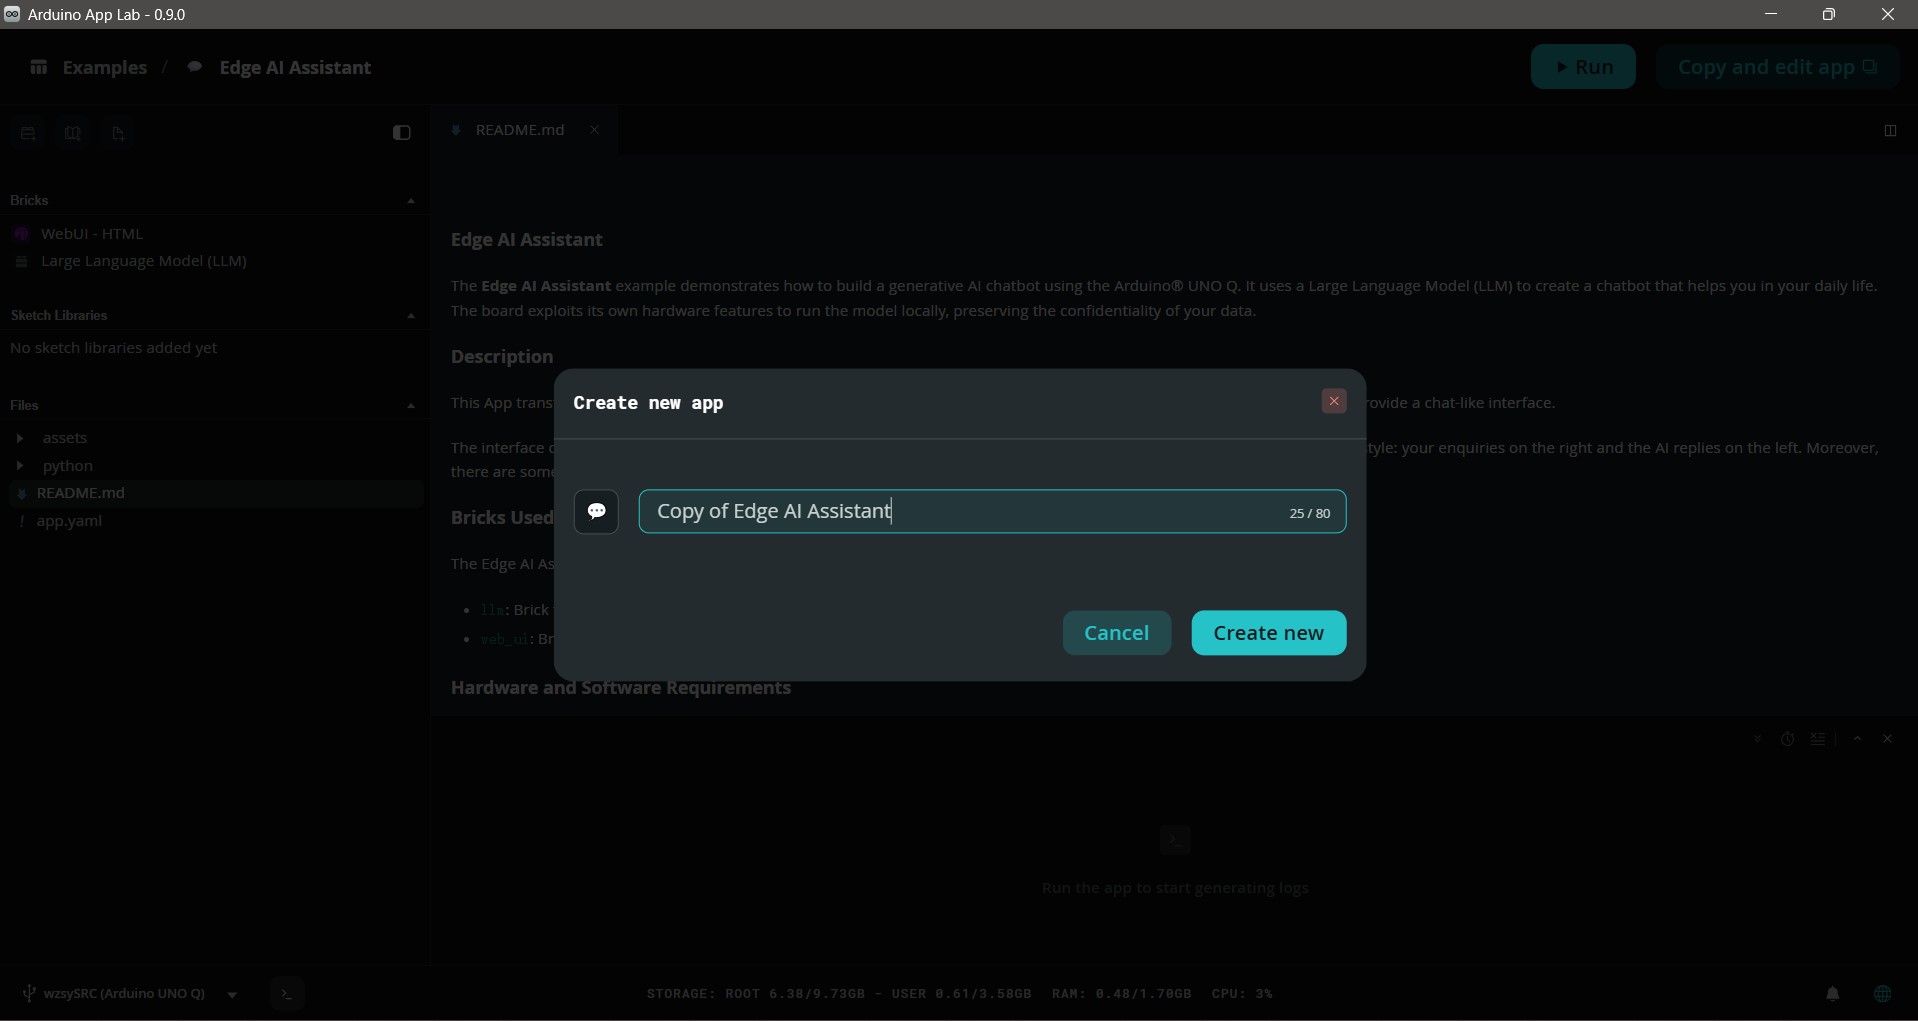
Task: Click the add sketch library icon
Action: 73,133
